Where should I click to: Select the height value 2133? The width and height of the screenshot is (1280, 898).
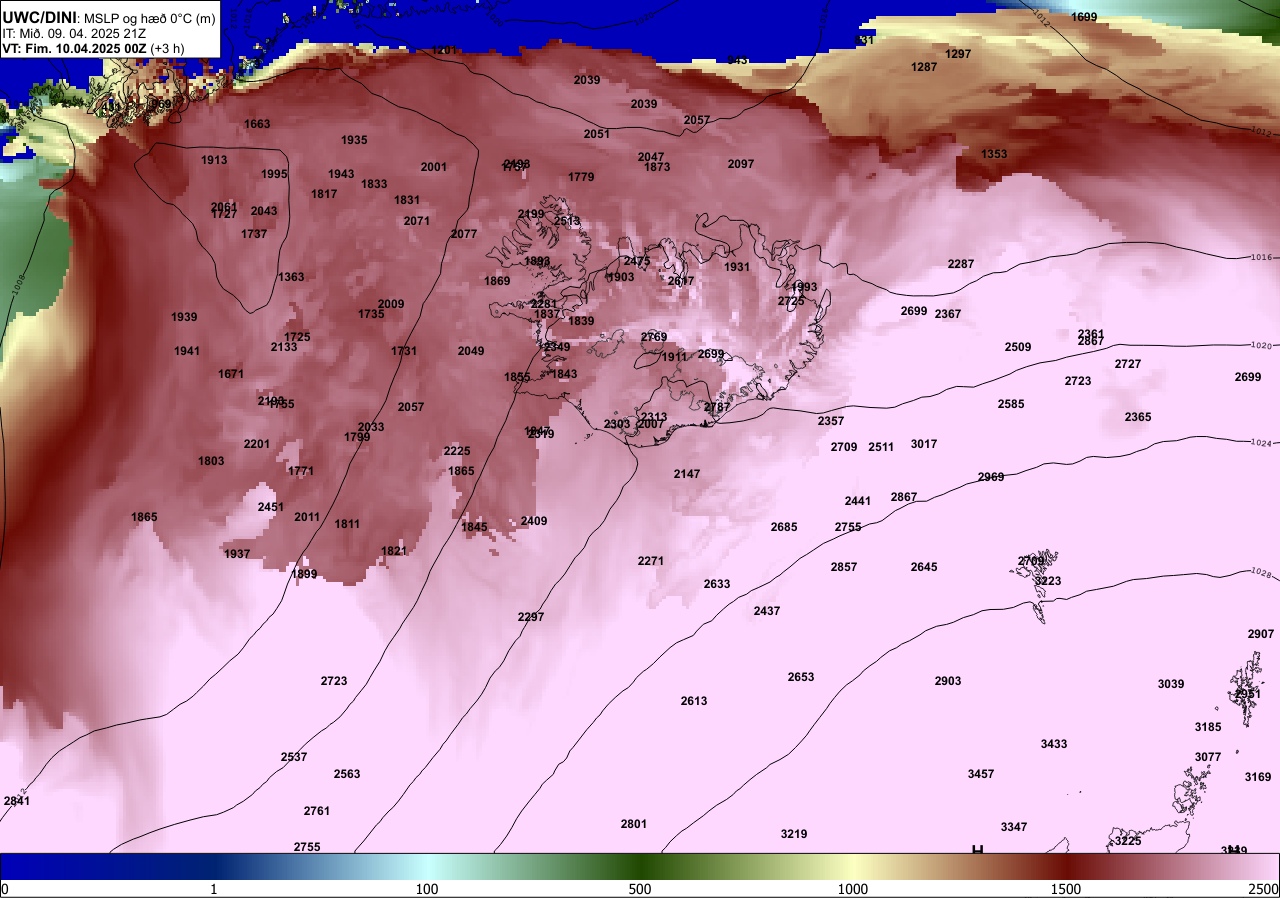pos(284,347)
